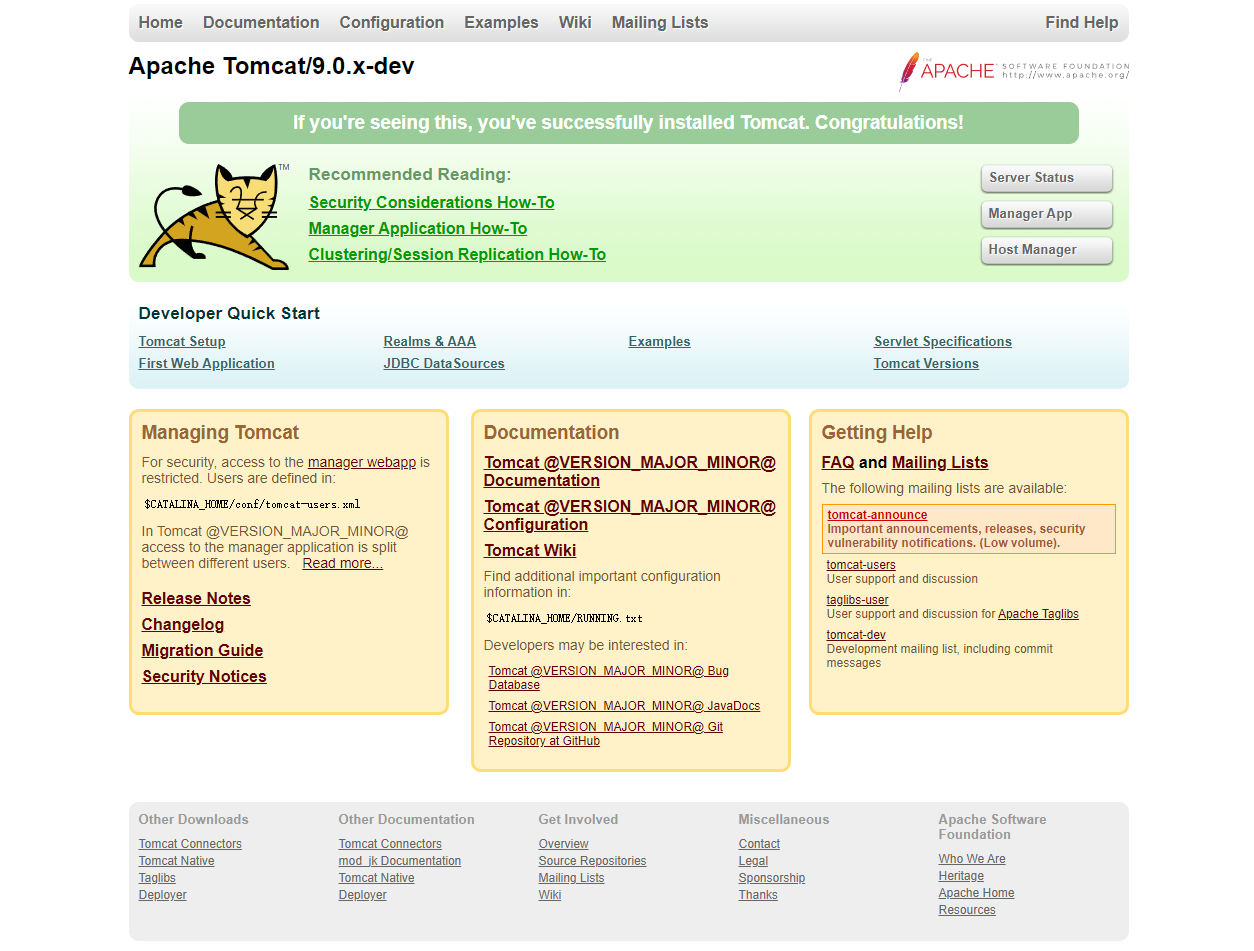The height and width of the screenshot is (951, 1254).
Task: Open Source Repositories footer link
Action: click(x=592, y=861)
